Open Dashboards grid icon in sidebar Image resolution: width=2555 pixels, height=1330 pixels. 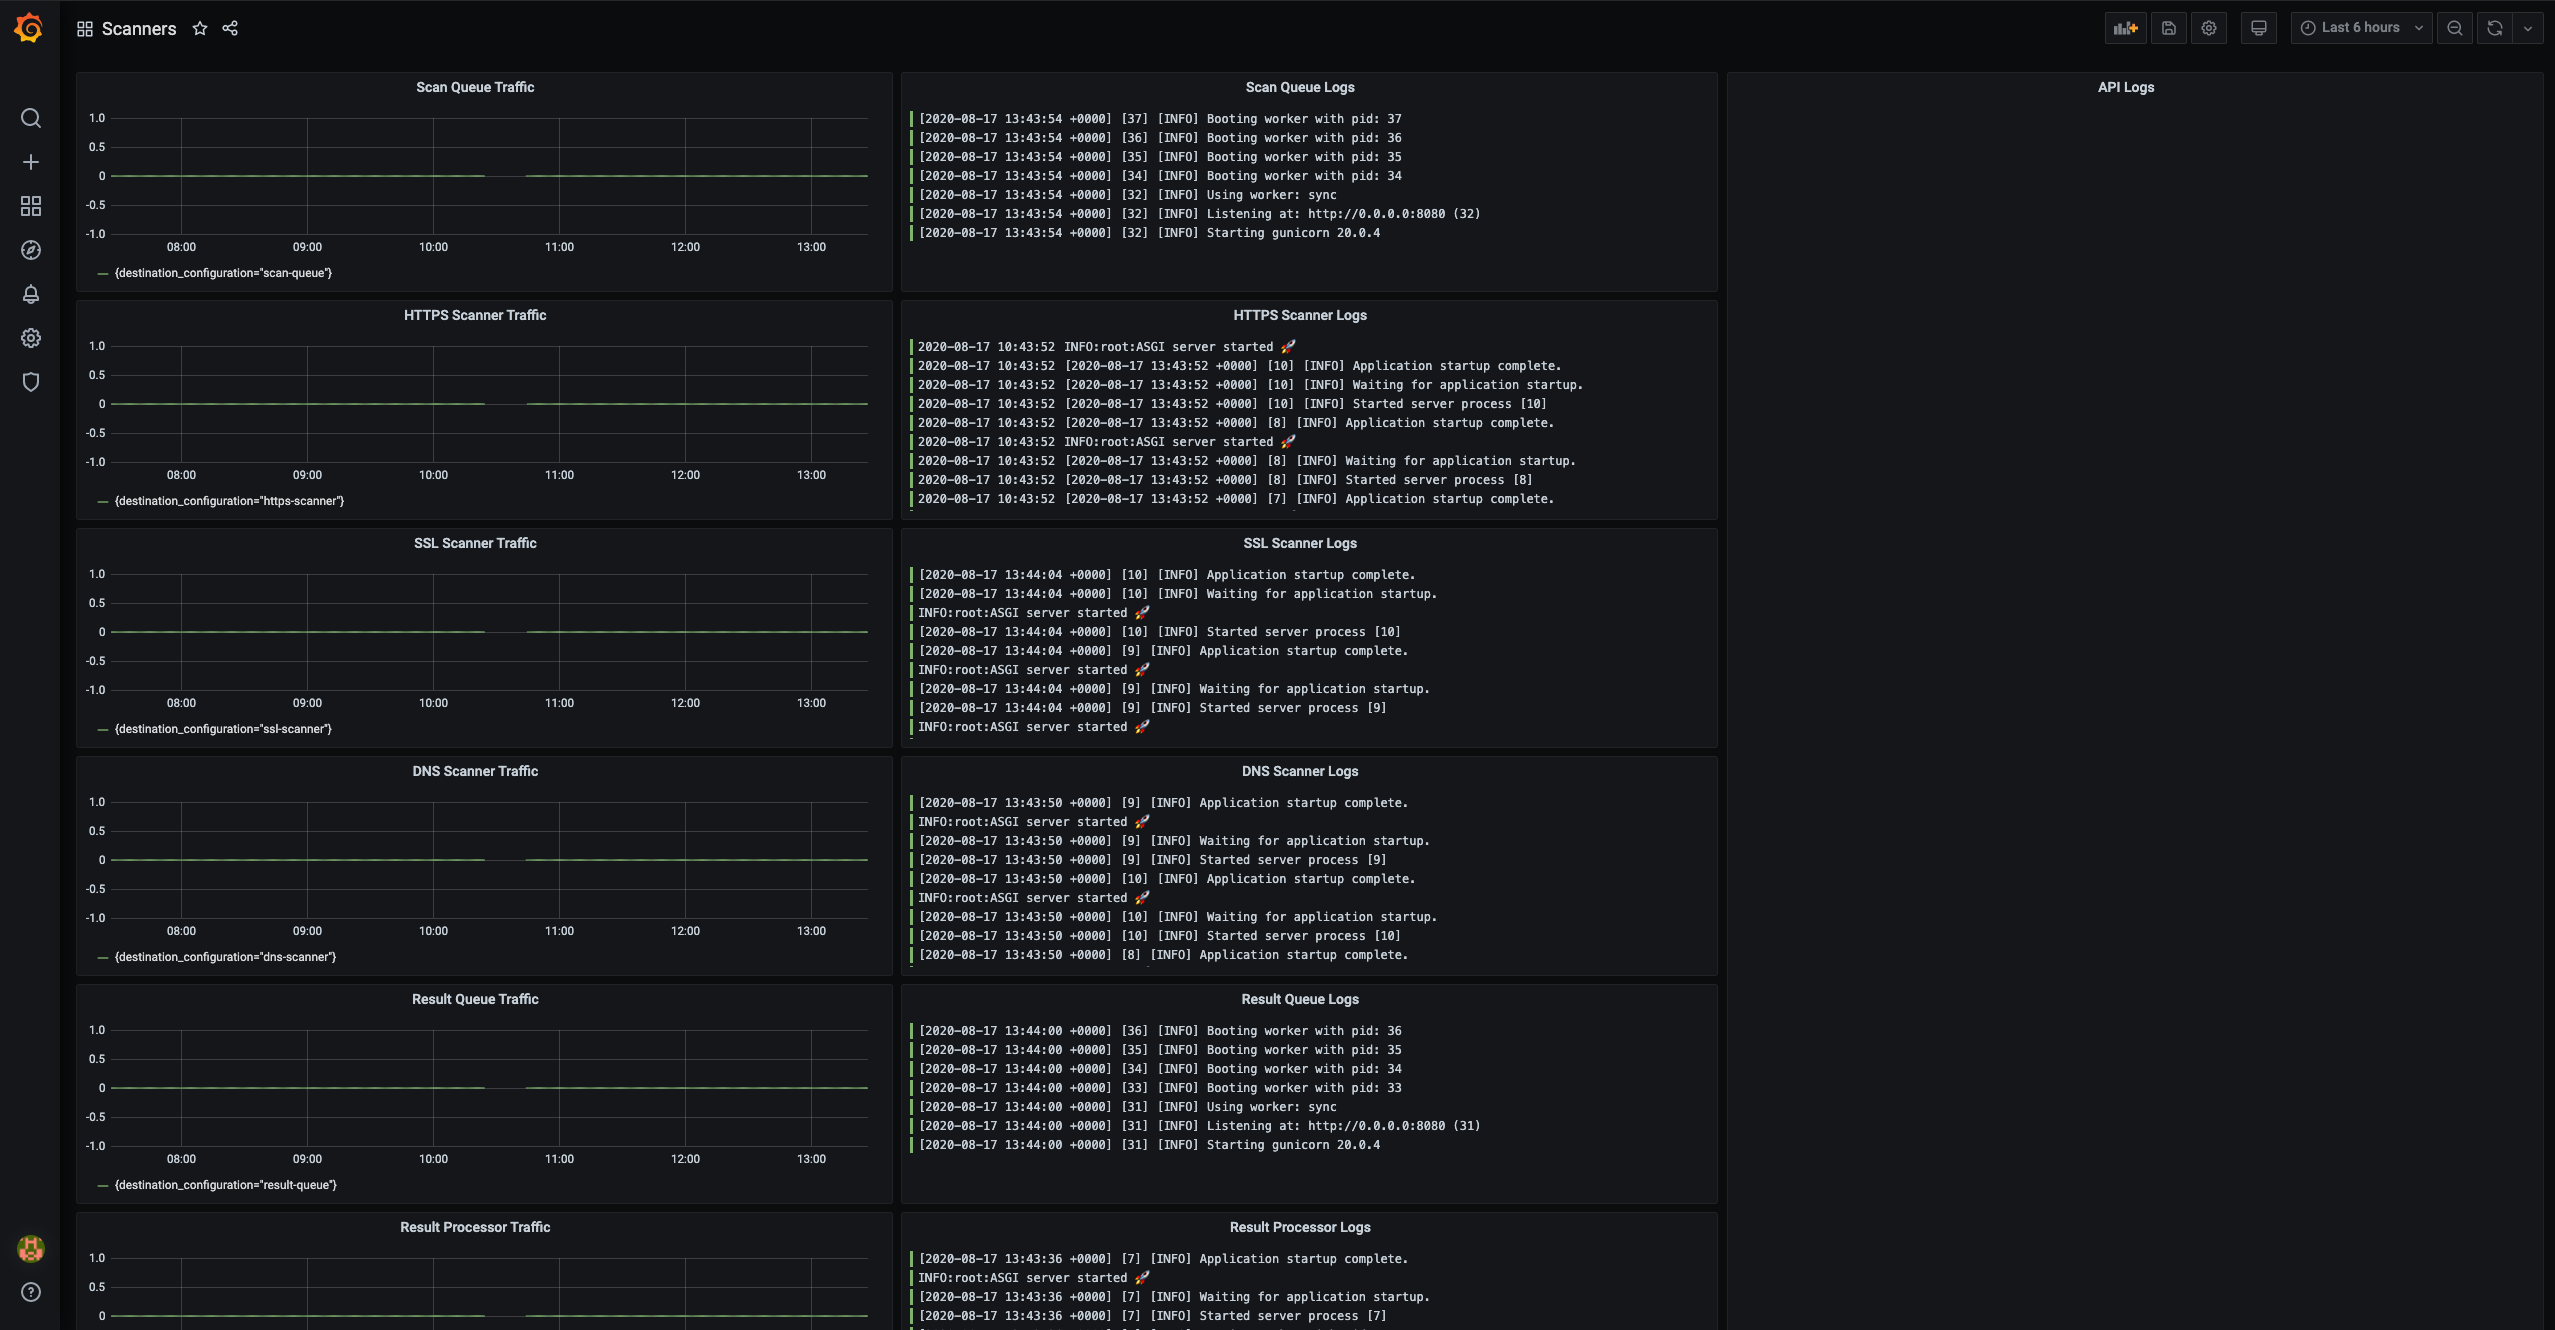(x=31, y=206)
